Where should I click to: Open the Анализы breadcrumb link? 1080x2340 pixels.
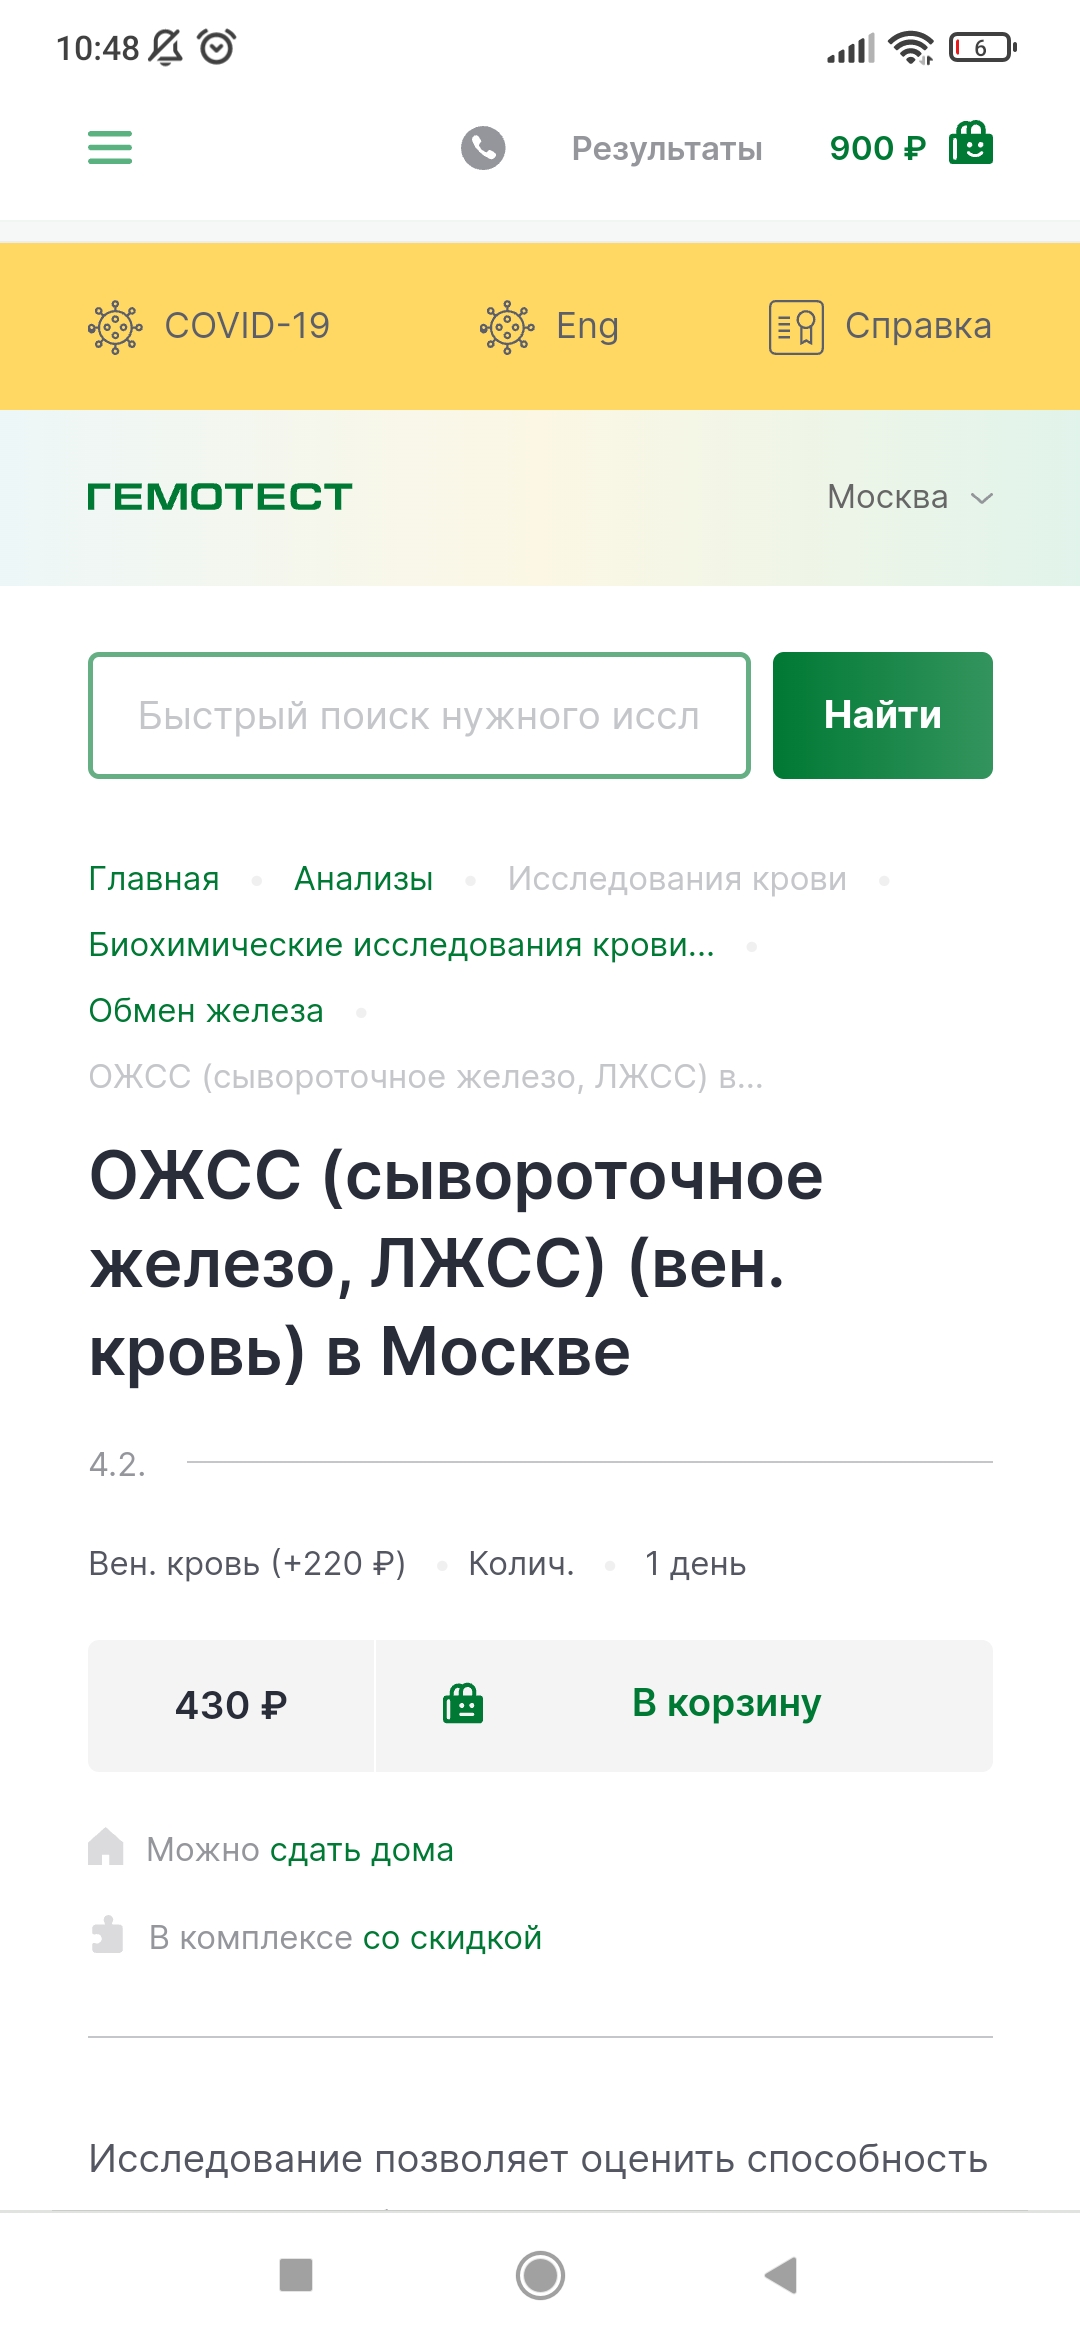point(364,879)
